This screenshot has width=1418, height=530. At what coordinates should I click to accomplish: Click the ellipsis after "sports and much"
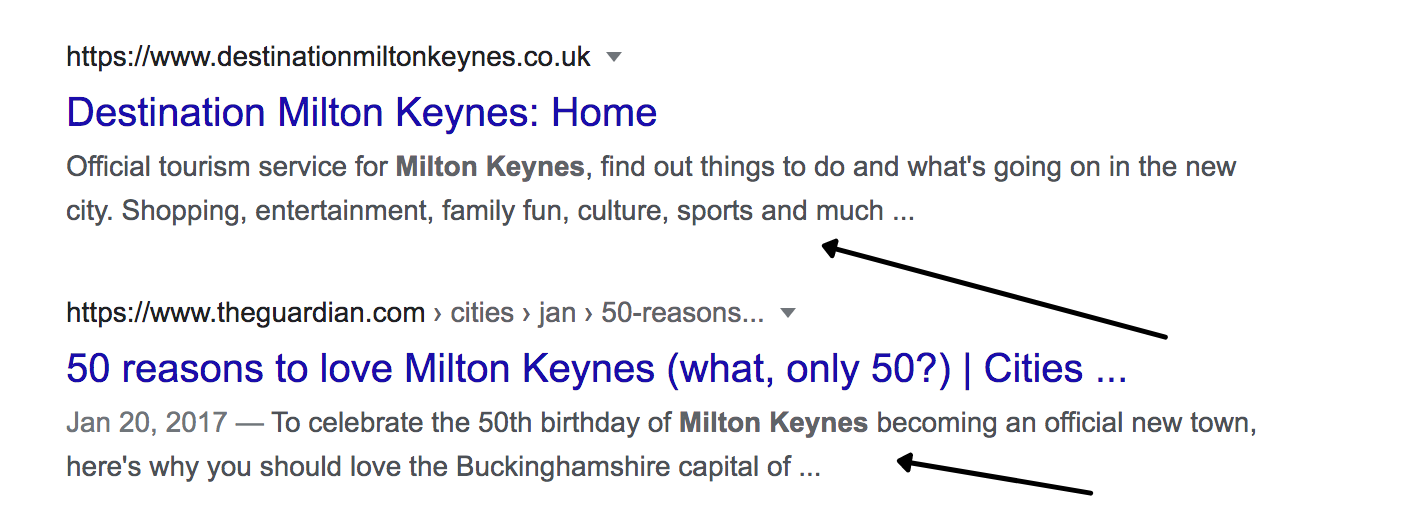(x=903, y=212)
